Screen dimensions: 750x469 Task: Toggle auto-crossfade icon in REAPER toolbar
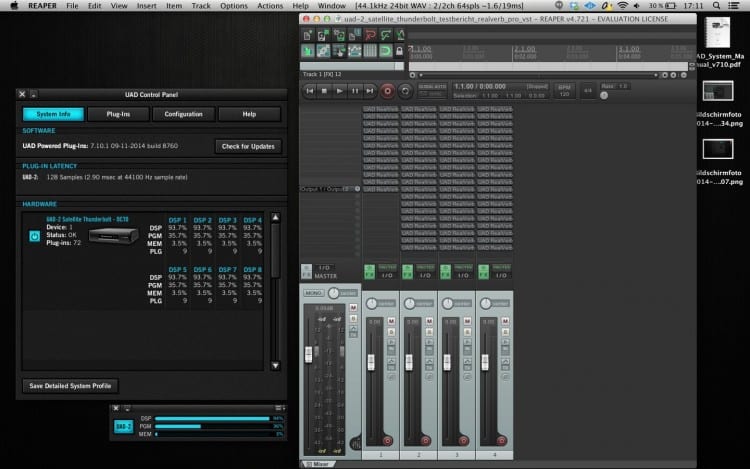308,51
